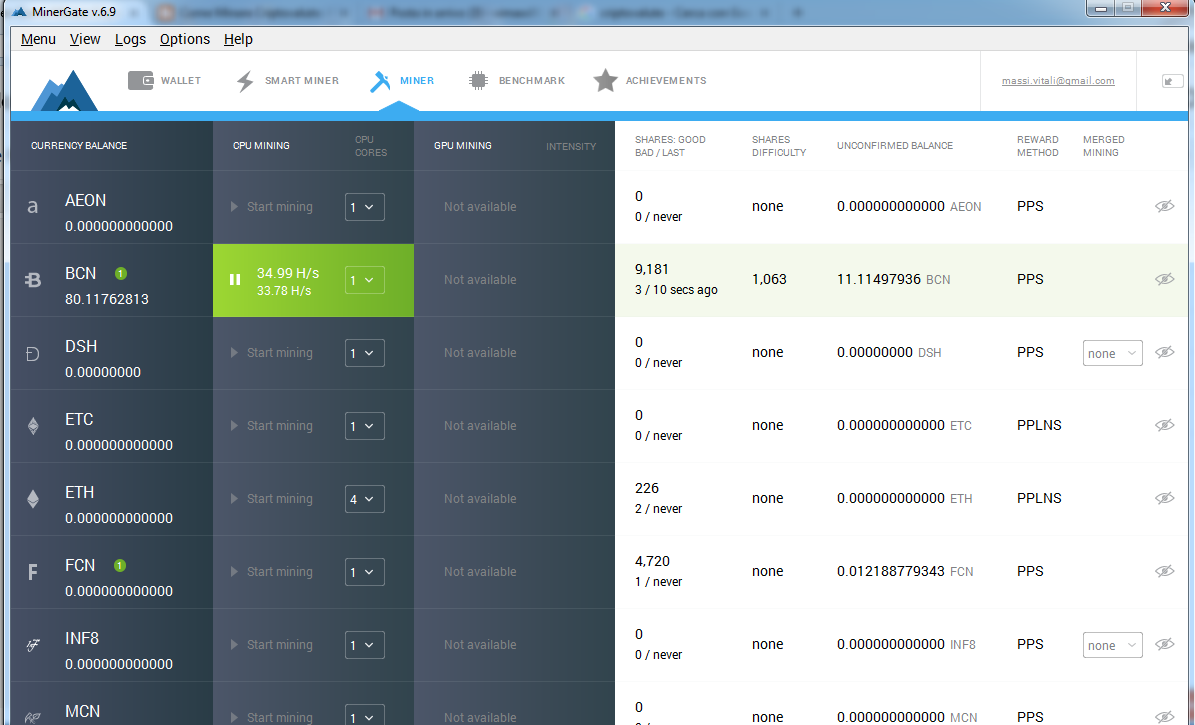Open the ETH CPU cores dropdown
Image resolution: width=1195 pixels, height=725 pixels.
(364, 499)
